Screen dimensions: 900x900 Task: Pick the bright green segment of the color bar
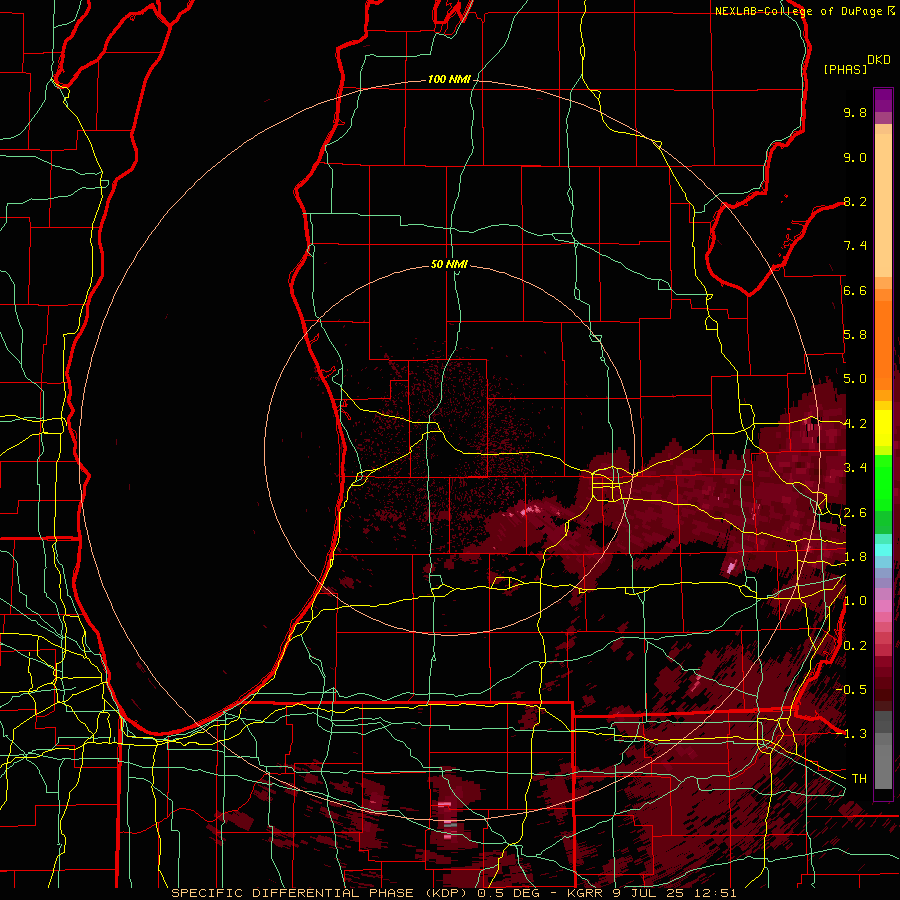pos(883,482)
